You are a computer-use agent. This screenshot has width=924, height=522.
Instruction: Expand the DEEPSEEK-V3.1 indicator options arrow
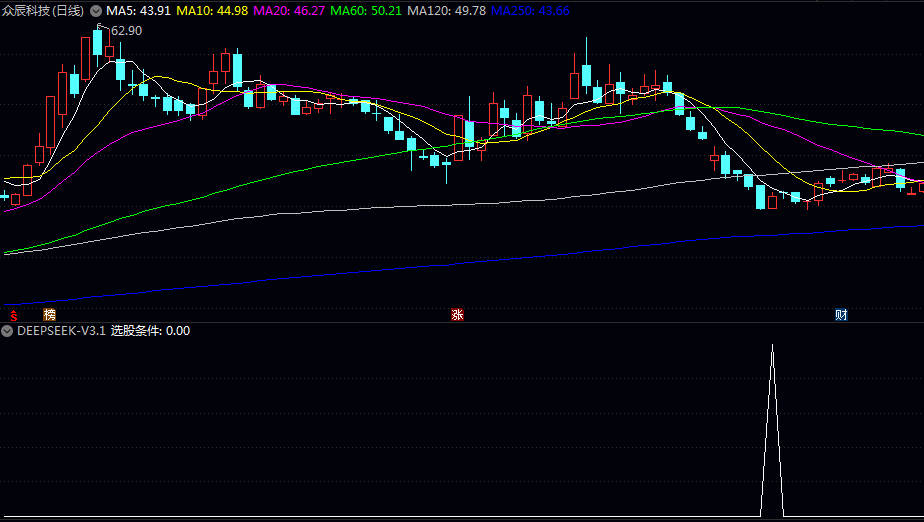(8, 331)
